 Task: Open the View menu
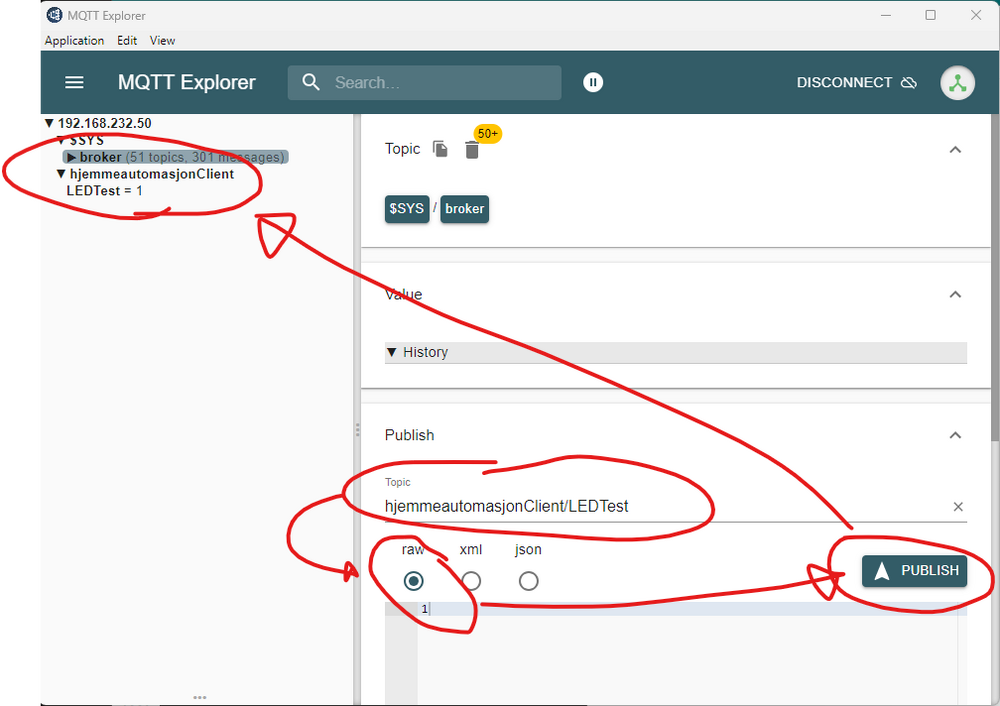click(162, 40)
